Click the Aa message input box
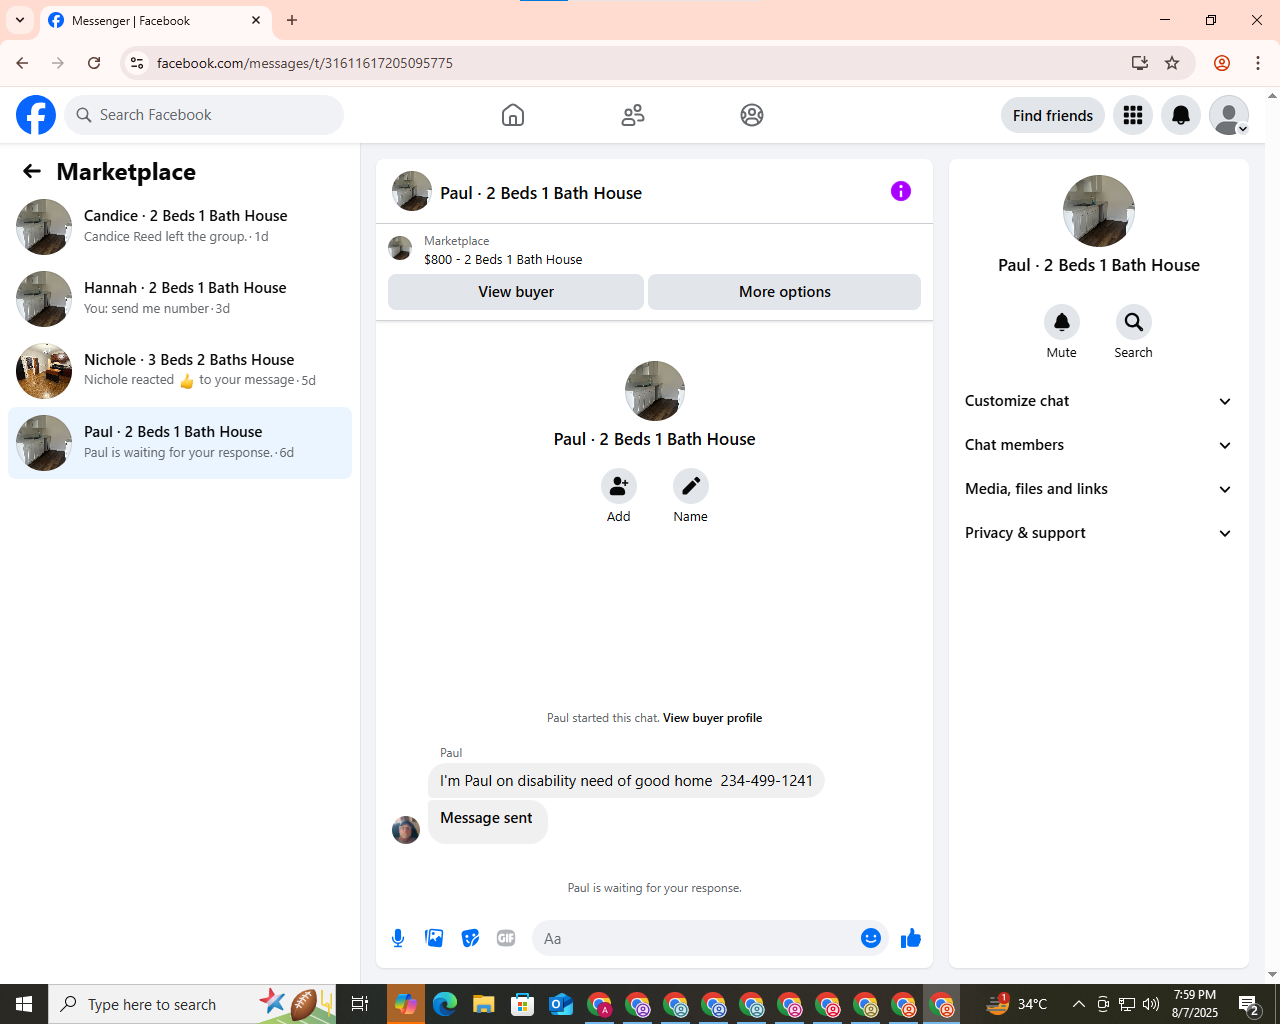The height and width of the screenshot is (1024, 1280). [x=695, y=938]
